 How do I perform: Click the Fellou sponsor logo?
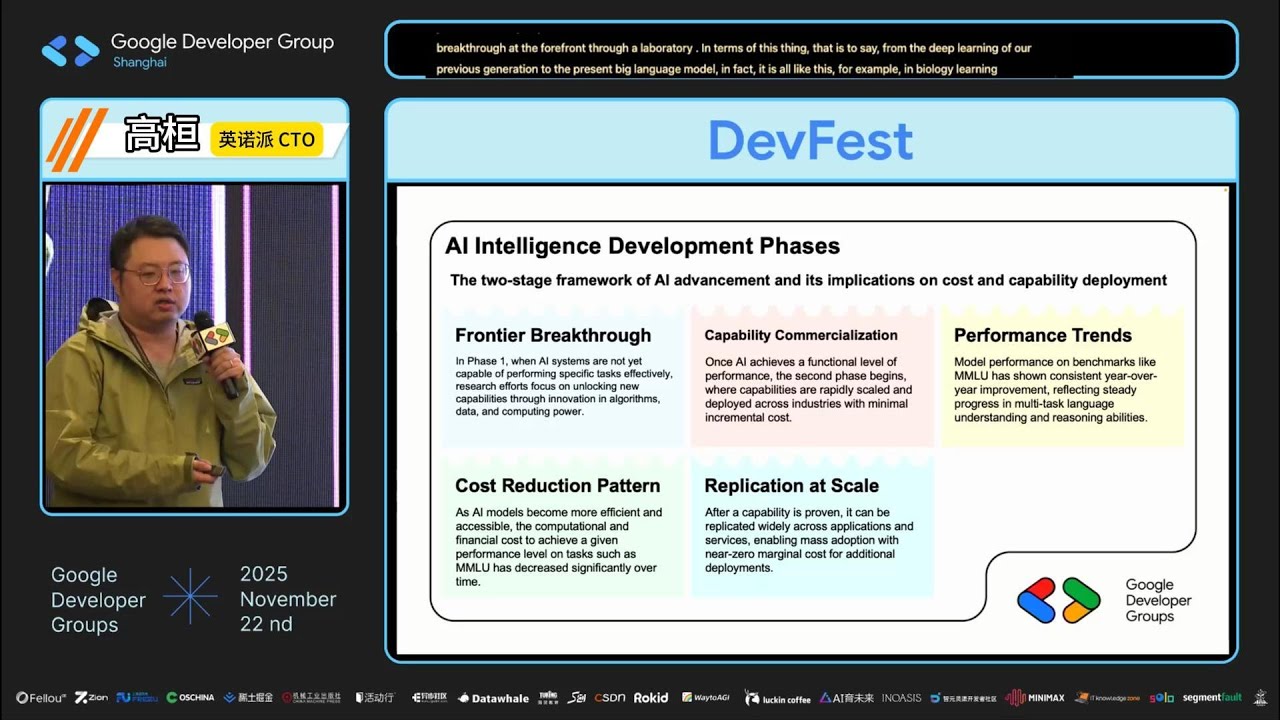pos(41,698)
